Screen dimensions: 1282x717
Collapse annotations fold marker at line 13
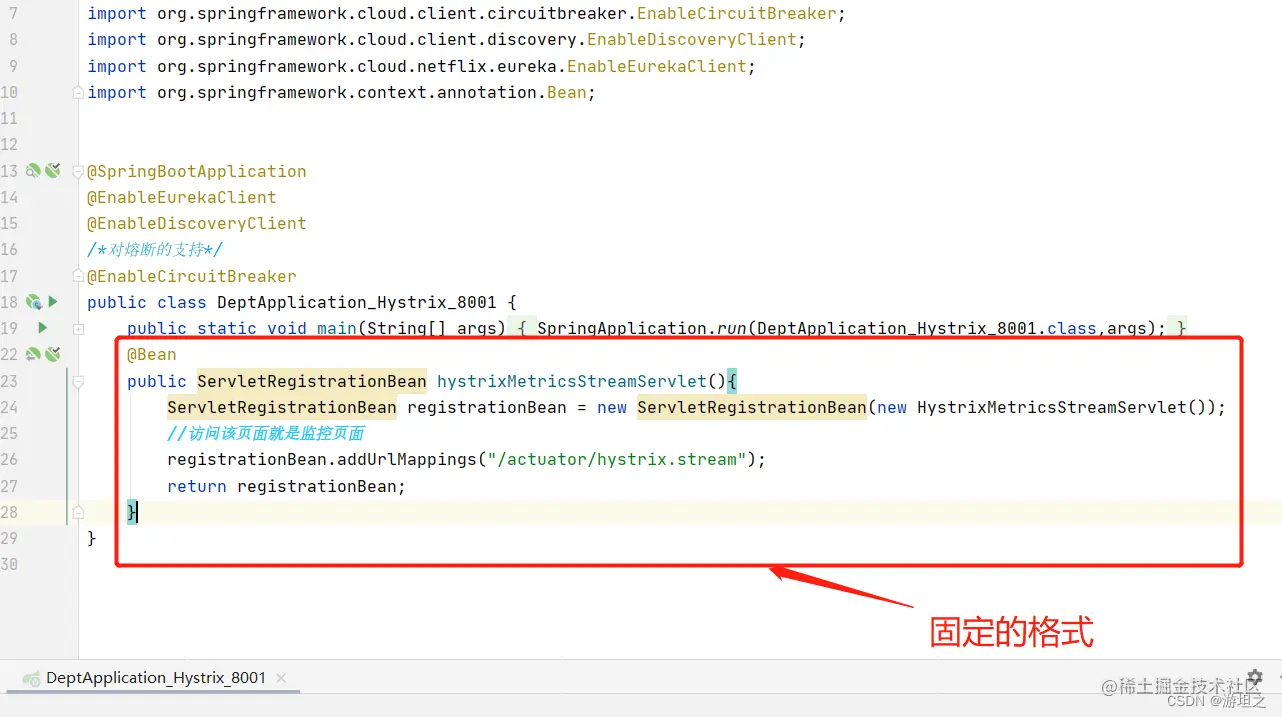78,172
